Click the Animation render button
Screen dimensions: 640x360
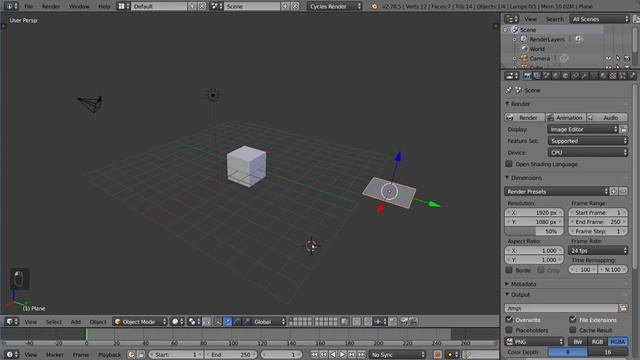pos(566,118)
